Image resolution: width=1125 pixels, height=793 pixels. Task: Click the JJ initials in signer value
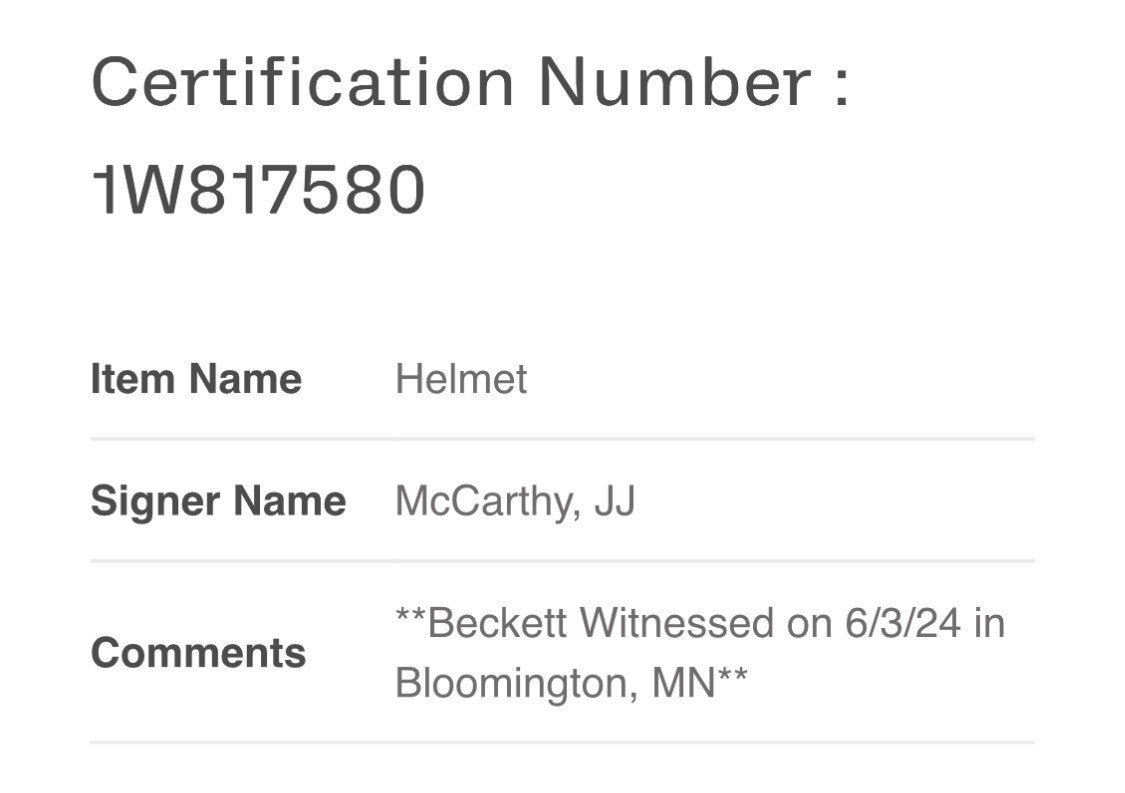[x=615, y=500]
